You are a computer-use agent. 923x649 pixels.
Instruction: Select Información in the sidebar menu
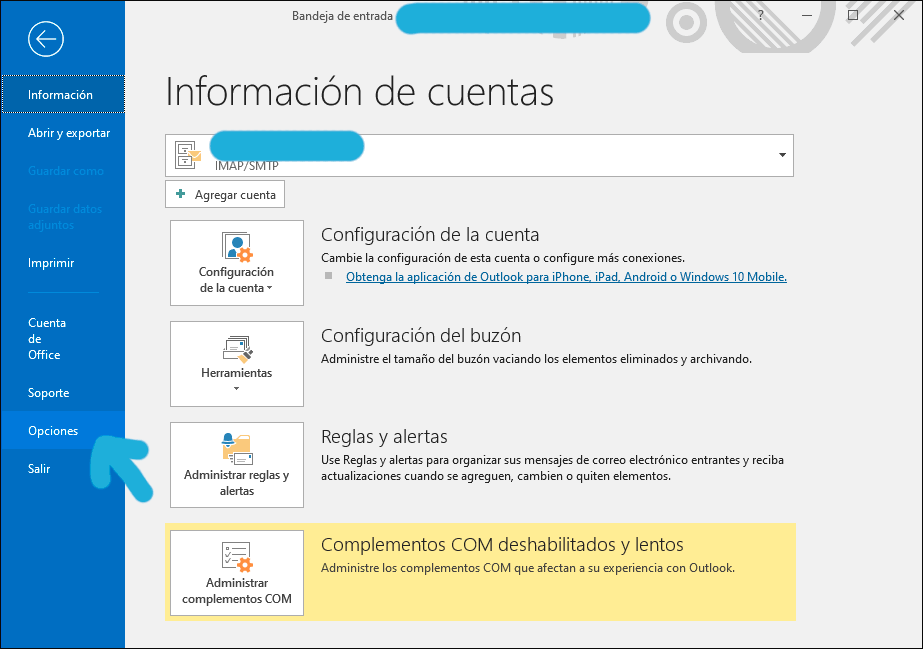(x=63, y=94)
